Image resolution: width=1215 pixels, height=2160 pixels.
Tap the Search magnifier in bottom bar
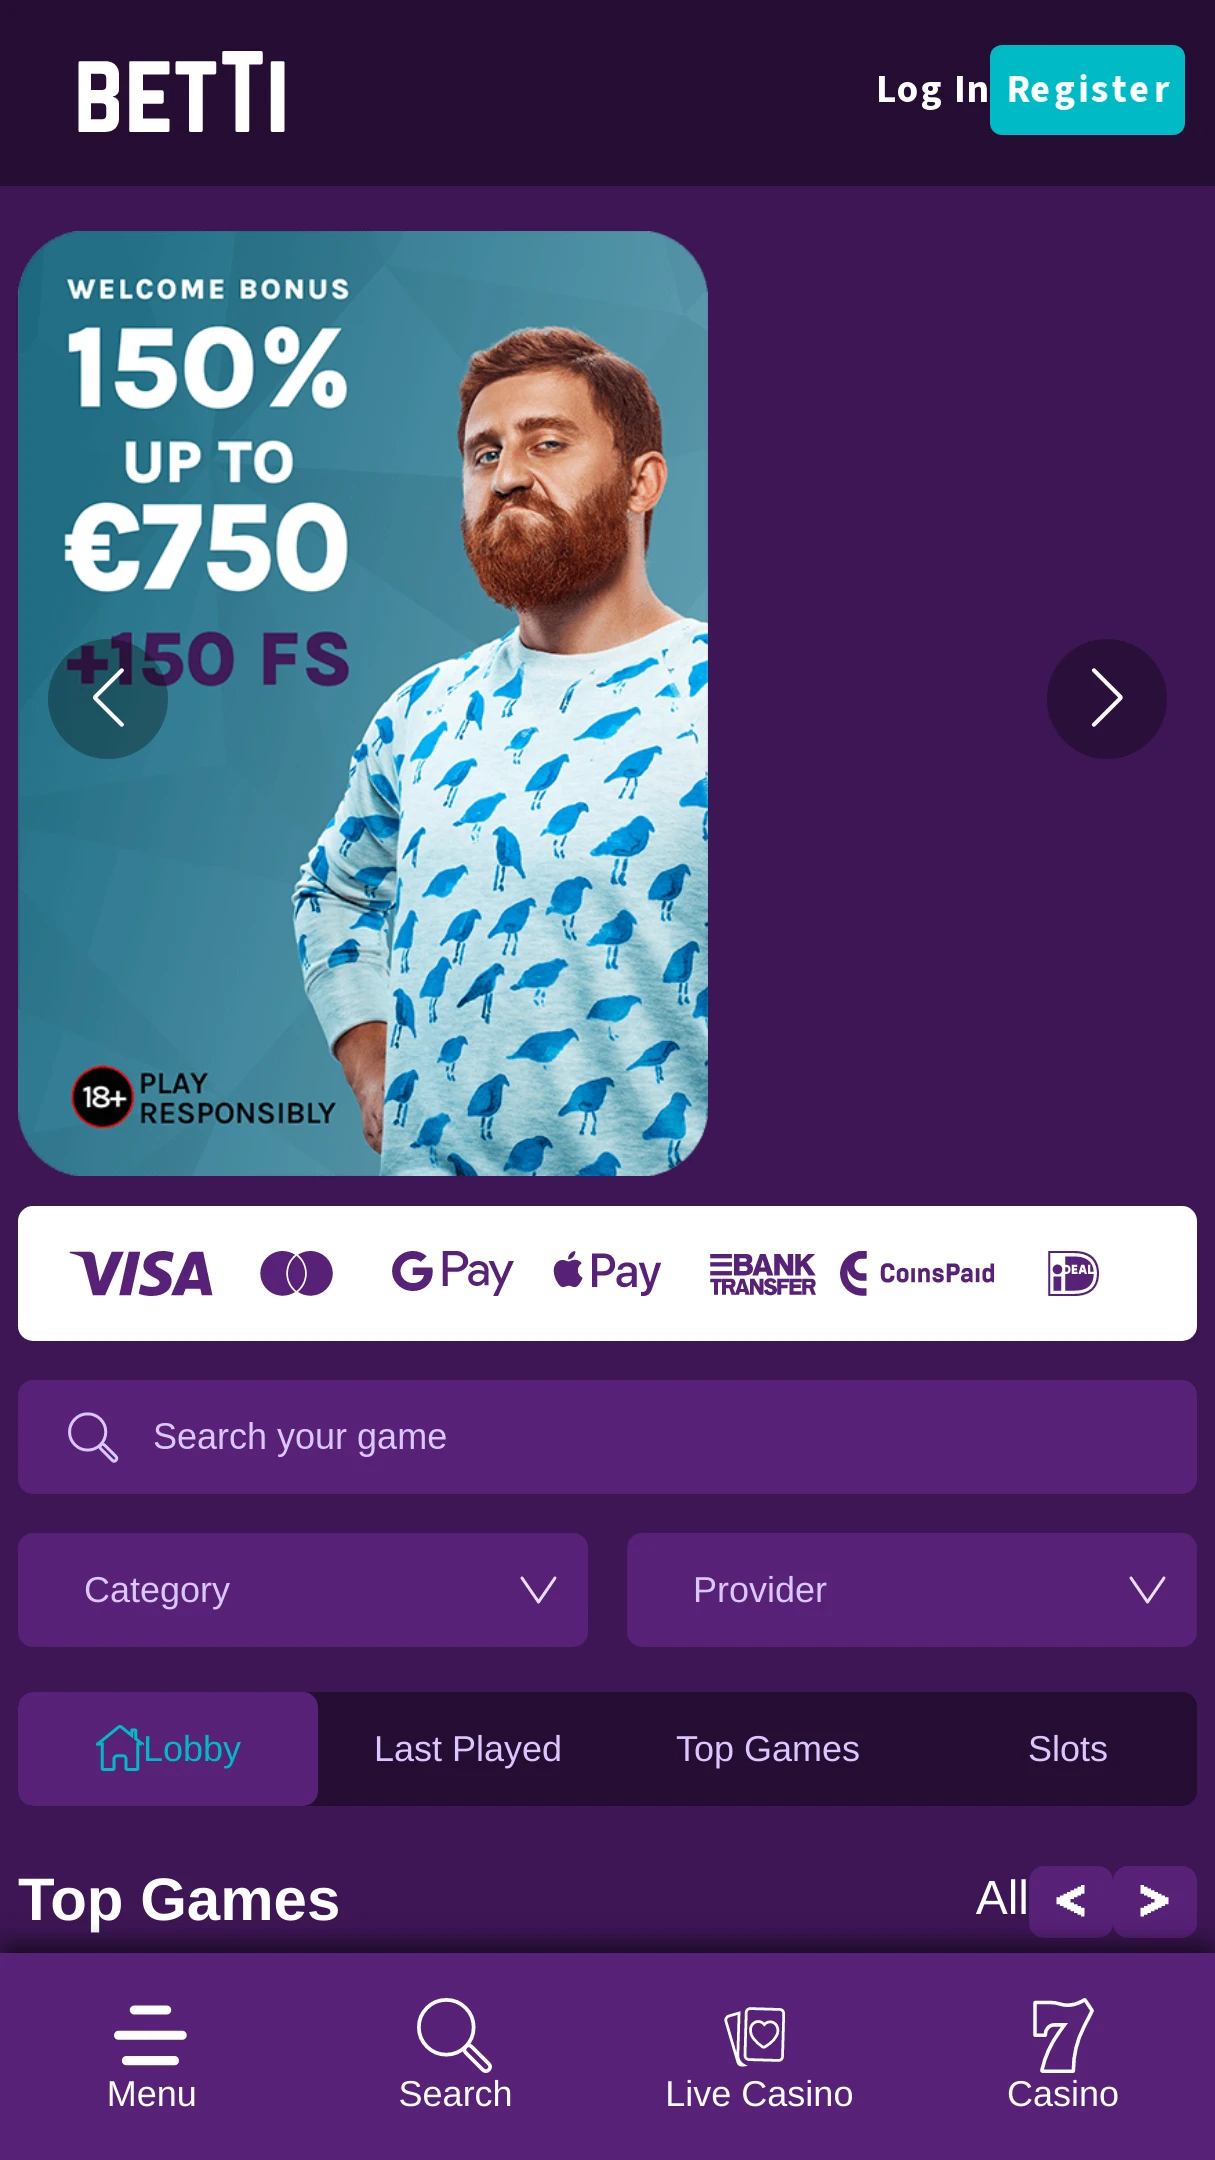(x=454, y=2035)
